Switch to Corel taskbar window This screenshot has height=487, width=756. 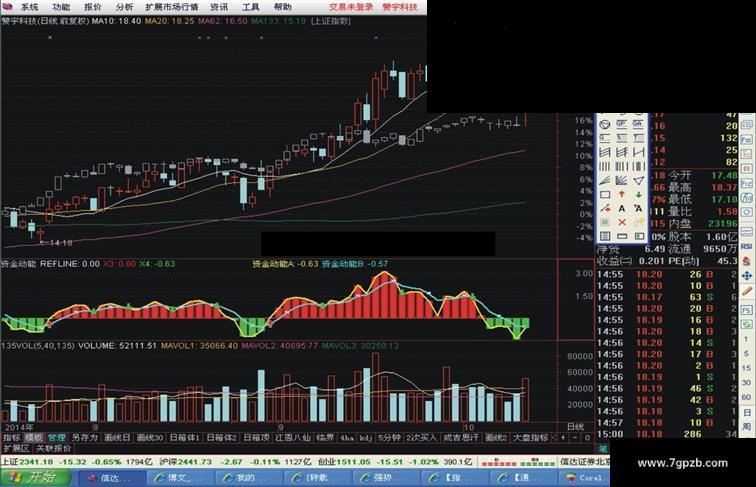click(x=584, y=478)
